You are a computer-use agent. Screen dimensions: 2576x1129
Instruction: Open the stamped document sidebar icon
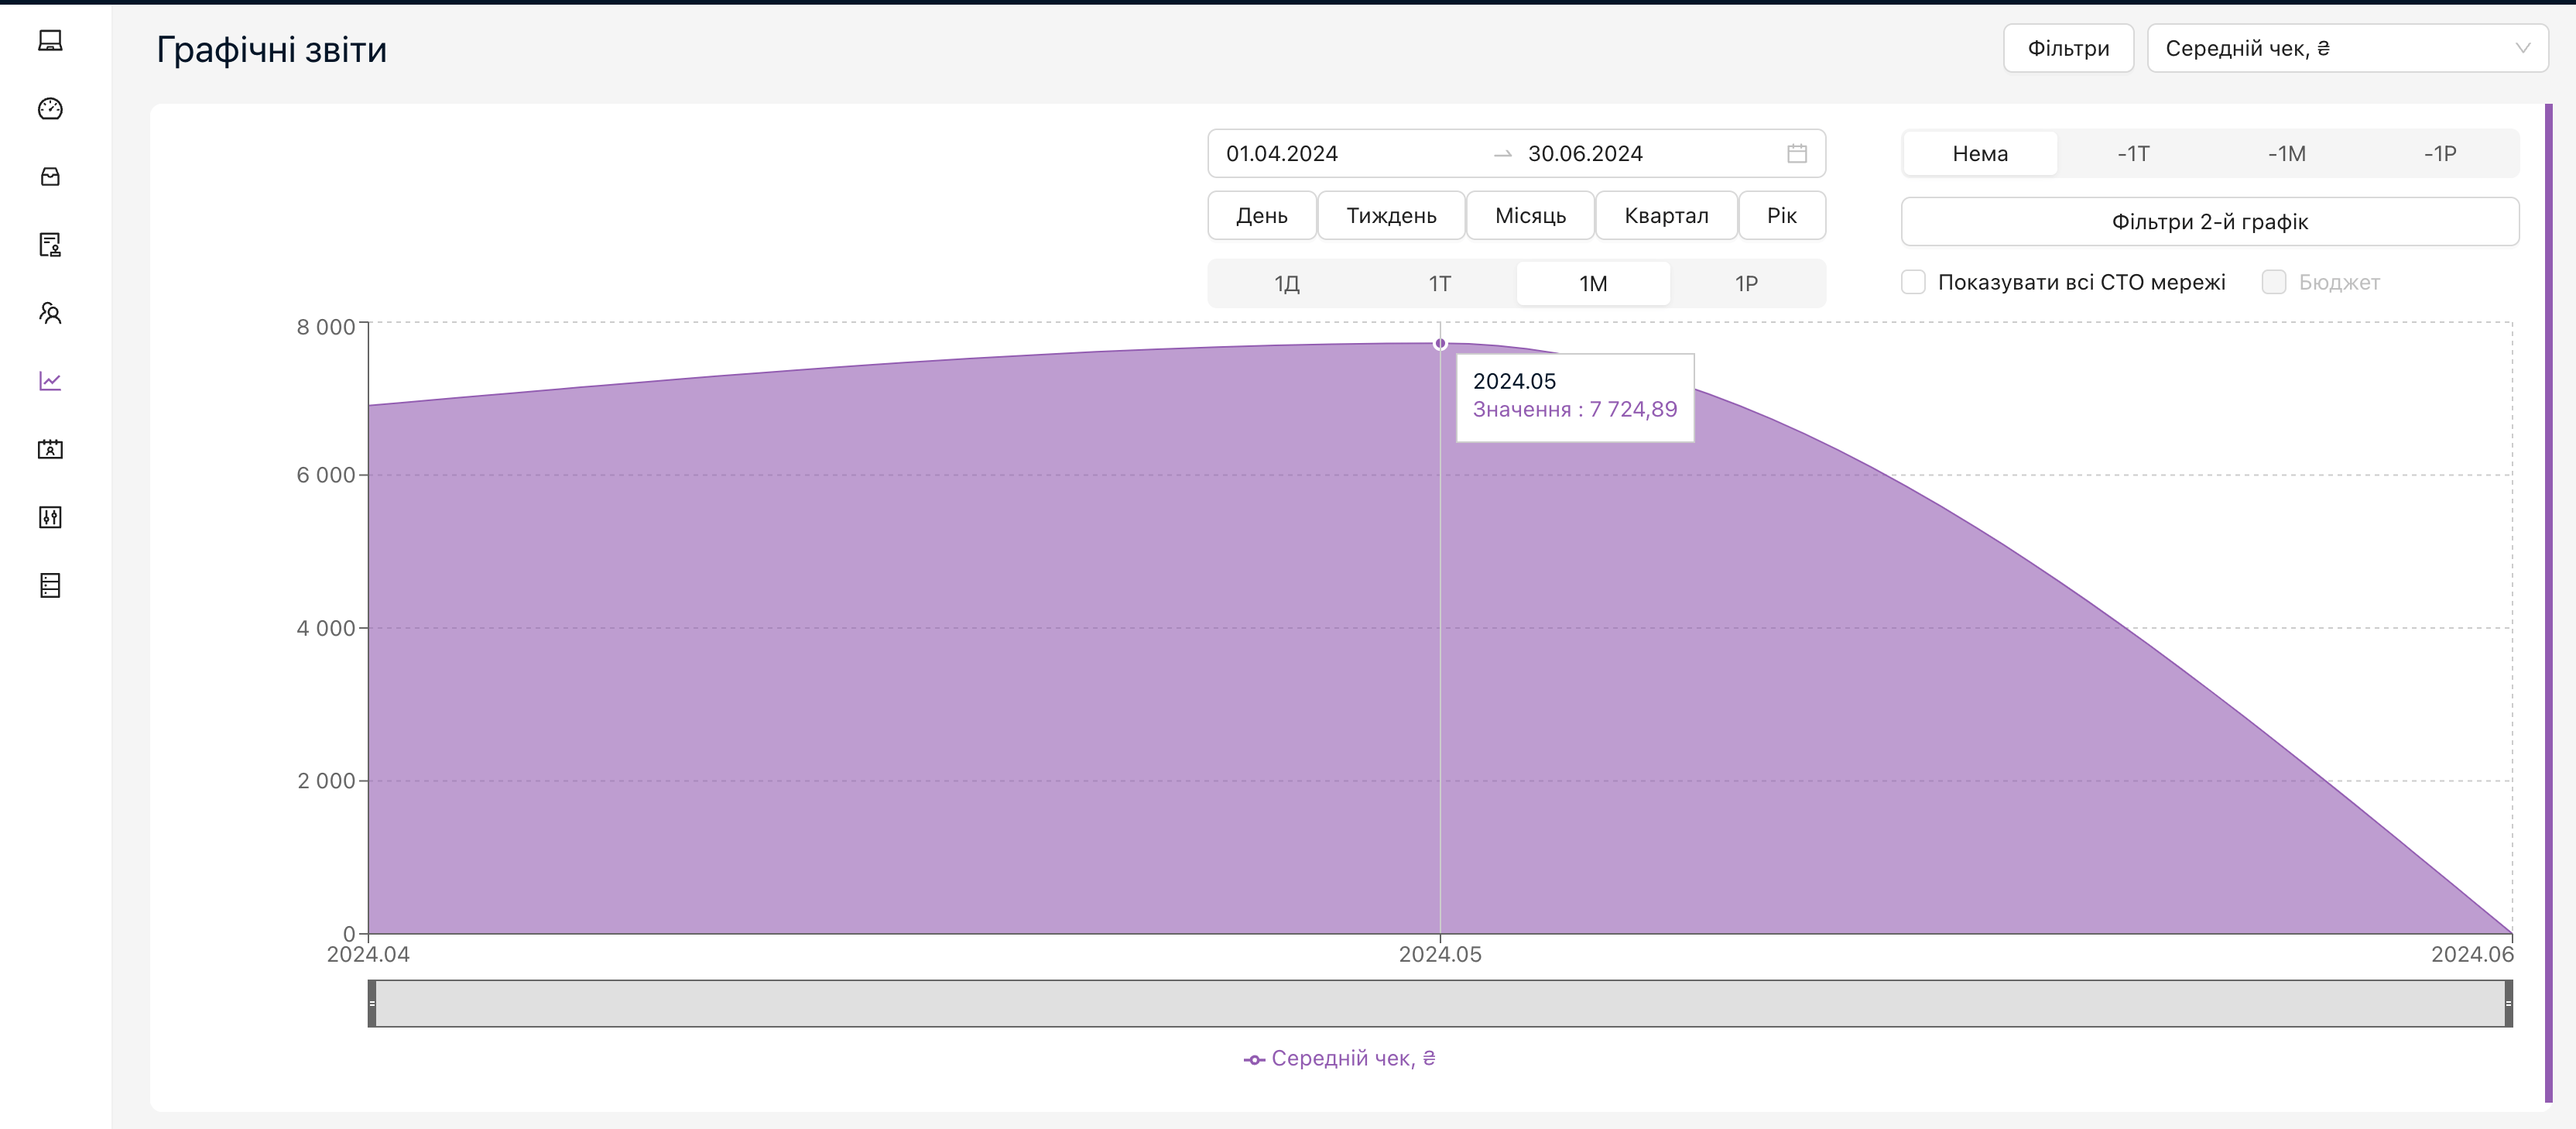point(50,245)
